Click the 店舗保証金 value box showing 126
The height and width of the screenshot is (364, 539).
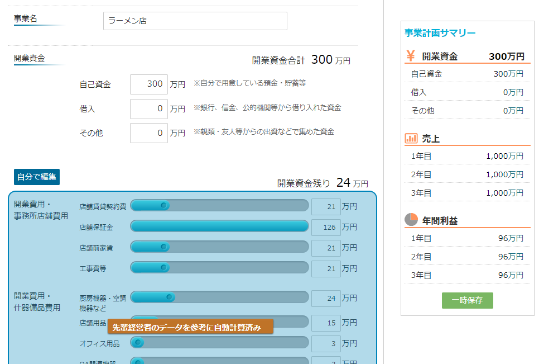click(326, 227)
